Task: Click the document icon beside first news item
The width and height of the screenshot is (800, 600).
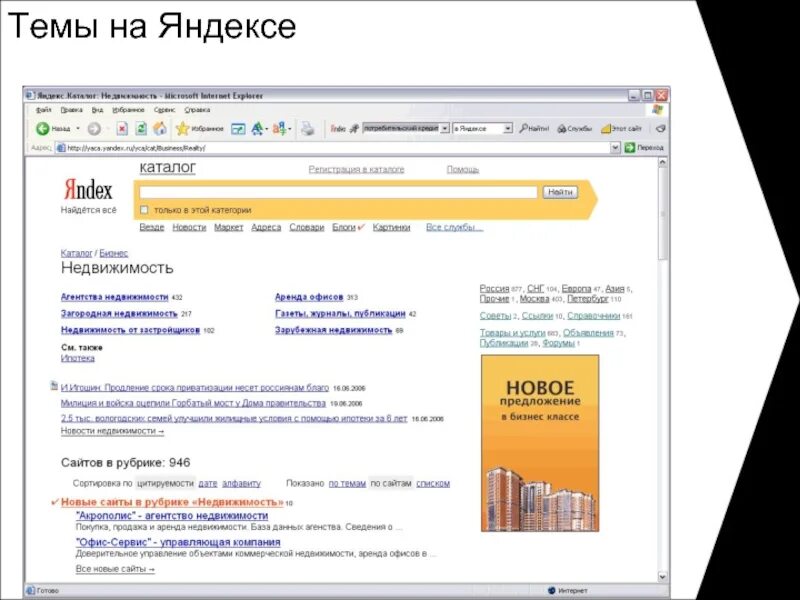Action: pyautogui.click(x=54, y=386)
